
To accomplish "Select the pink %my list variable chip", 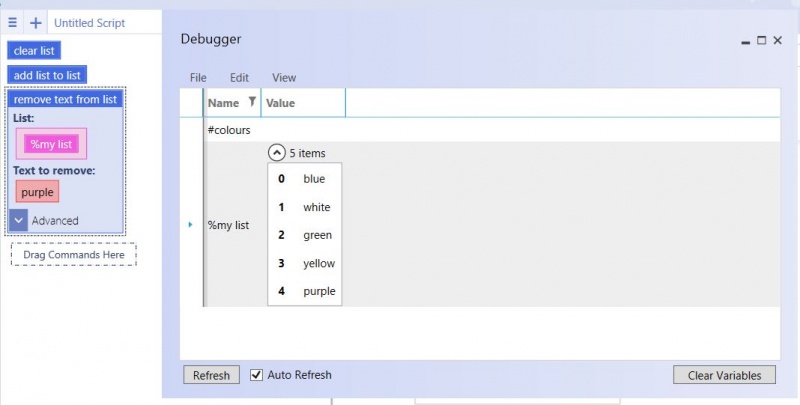I will 51,144.
